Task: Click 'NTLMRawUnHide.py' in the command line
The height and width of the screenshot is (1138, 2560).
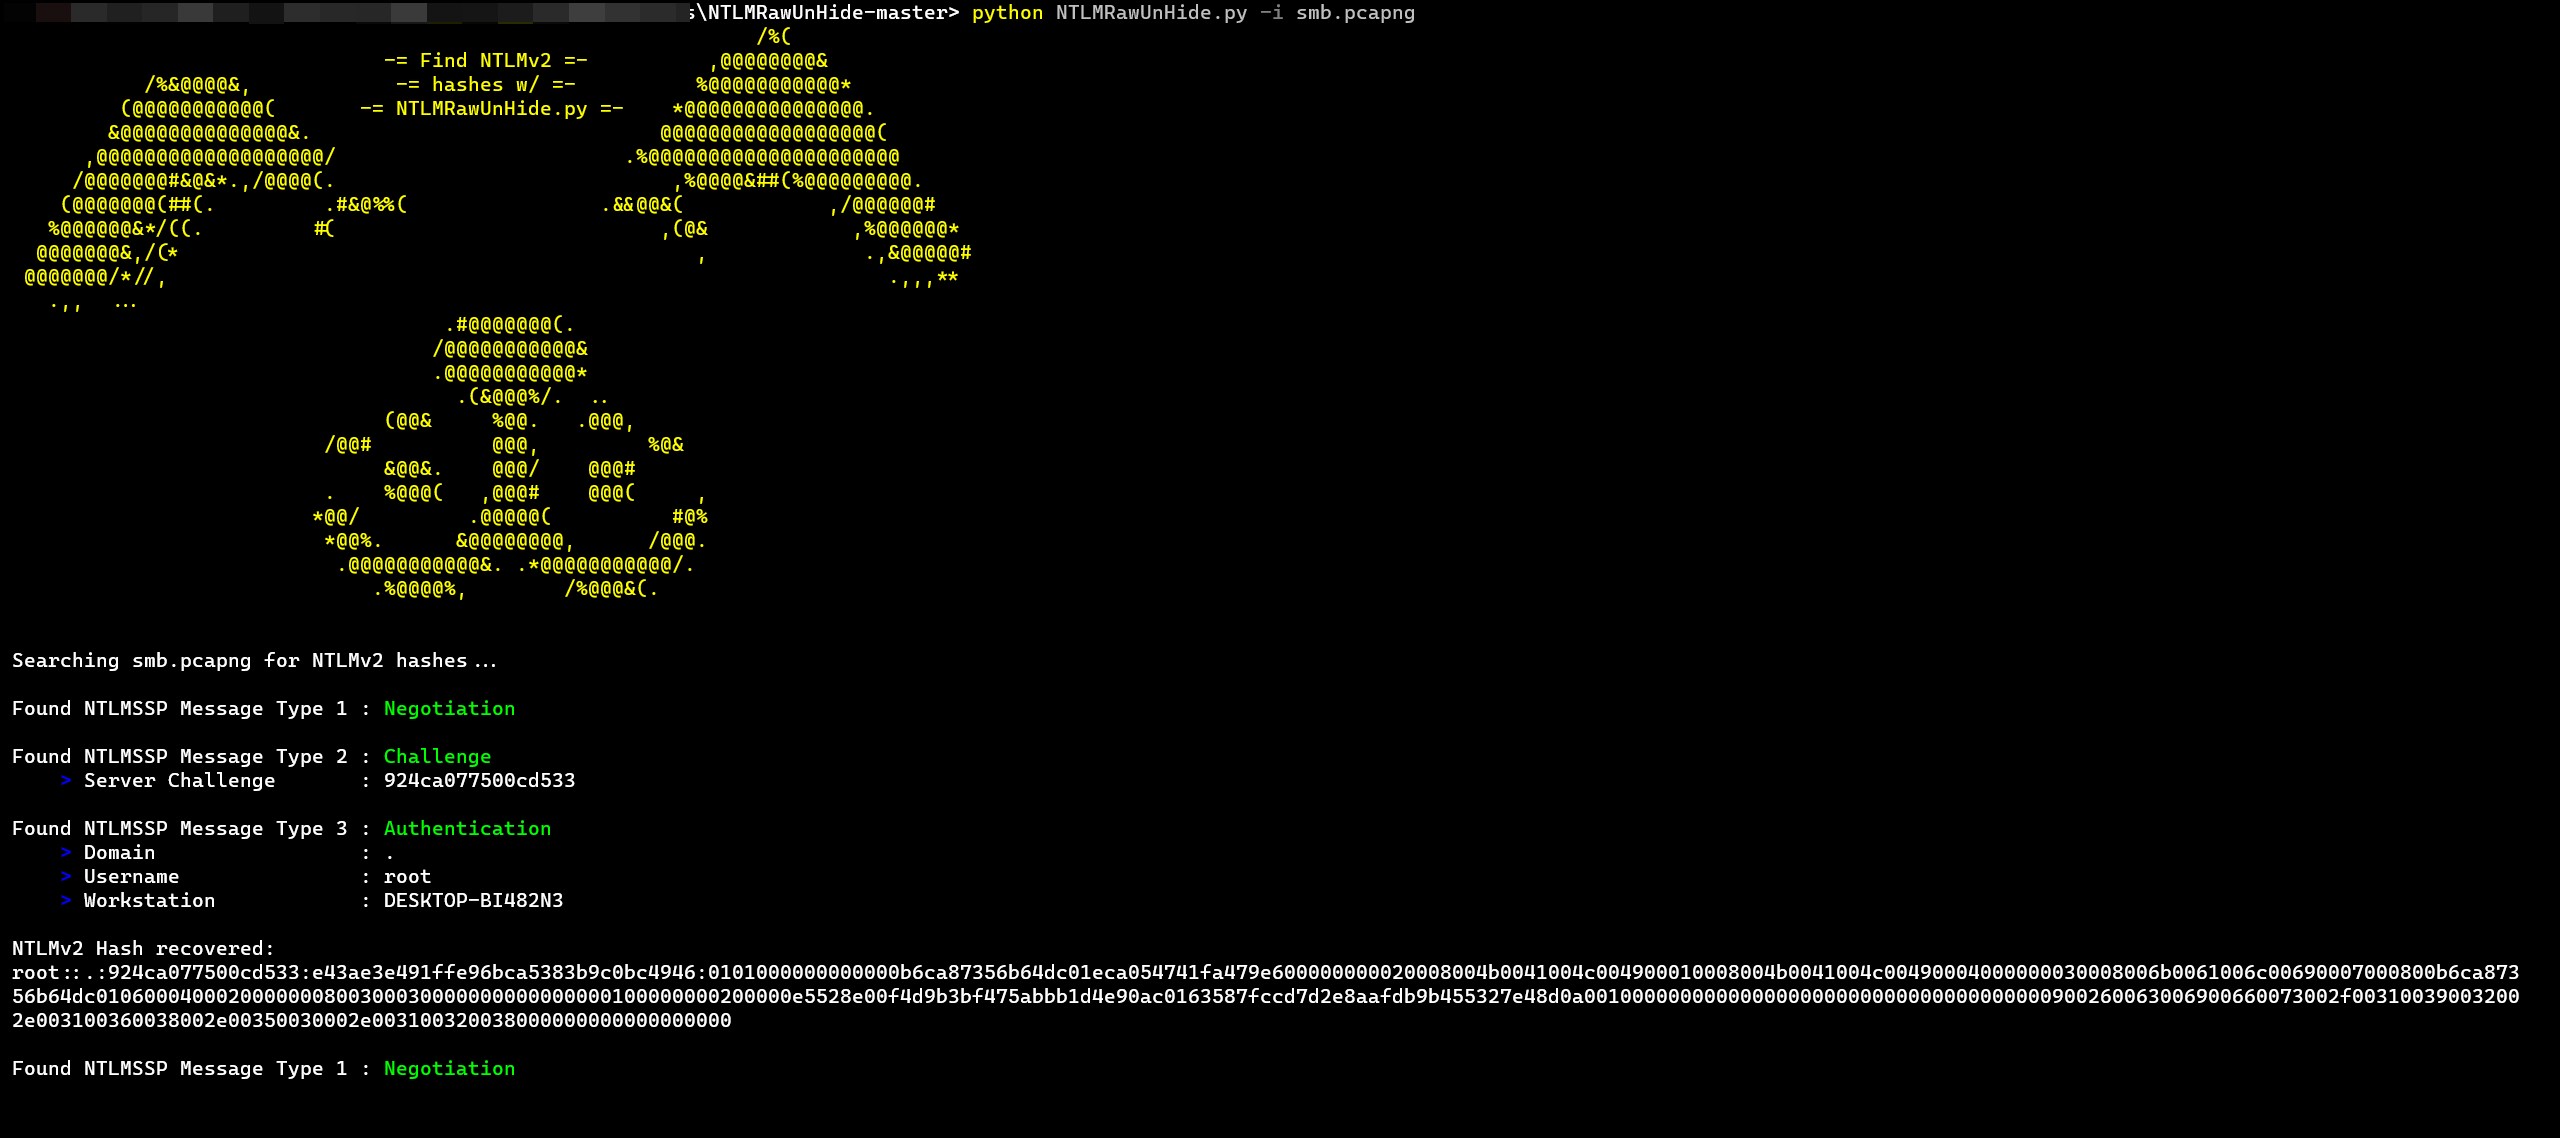Action: pos(1151,13)
